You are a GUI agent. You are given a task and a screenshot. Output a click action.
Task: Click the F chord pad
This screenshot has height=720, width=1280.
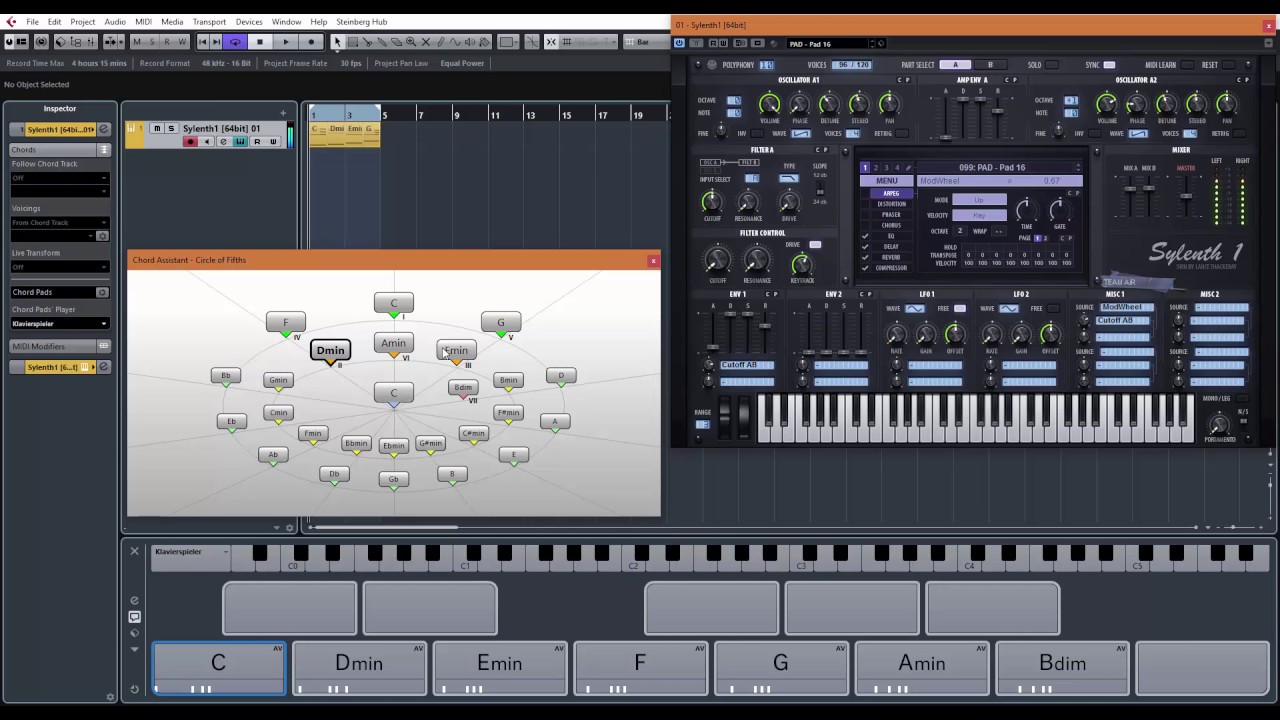click(x=640, y=668)
